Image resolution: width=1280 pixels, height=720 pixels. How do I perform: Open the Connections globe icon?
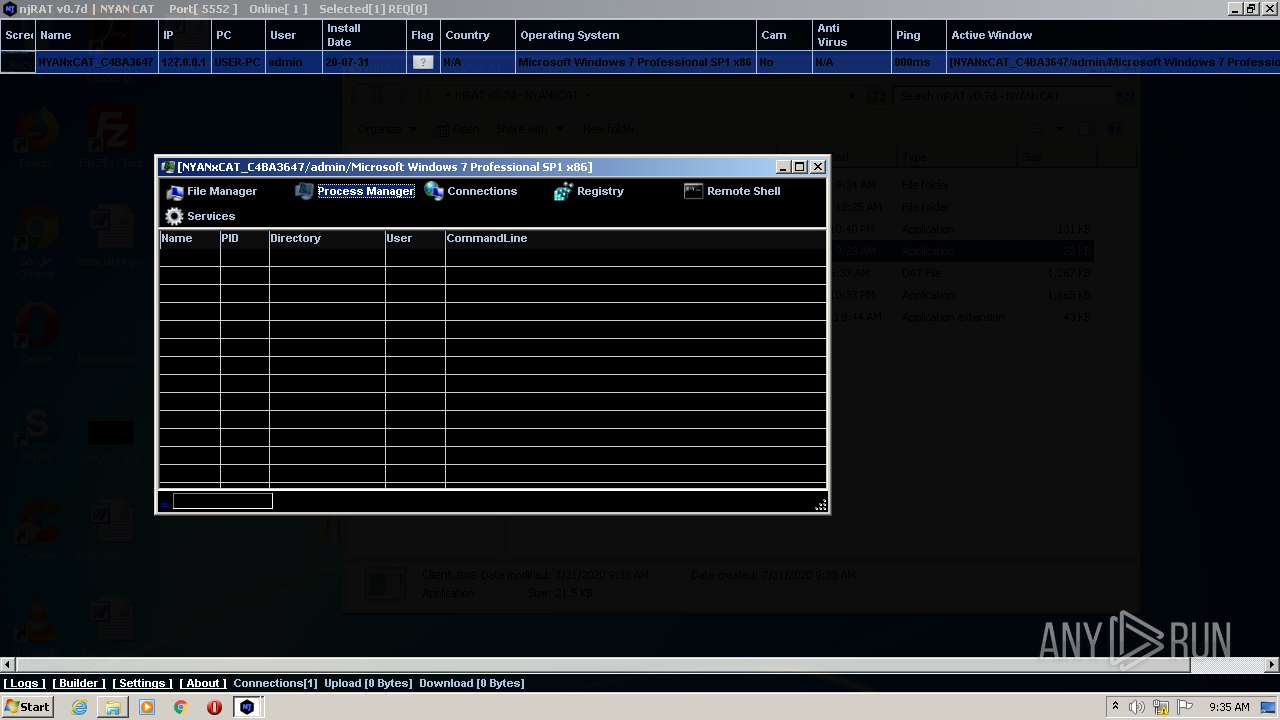(434, 191)
